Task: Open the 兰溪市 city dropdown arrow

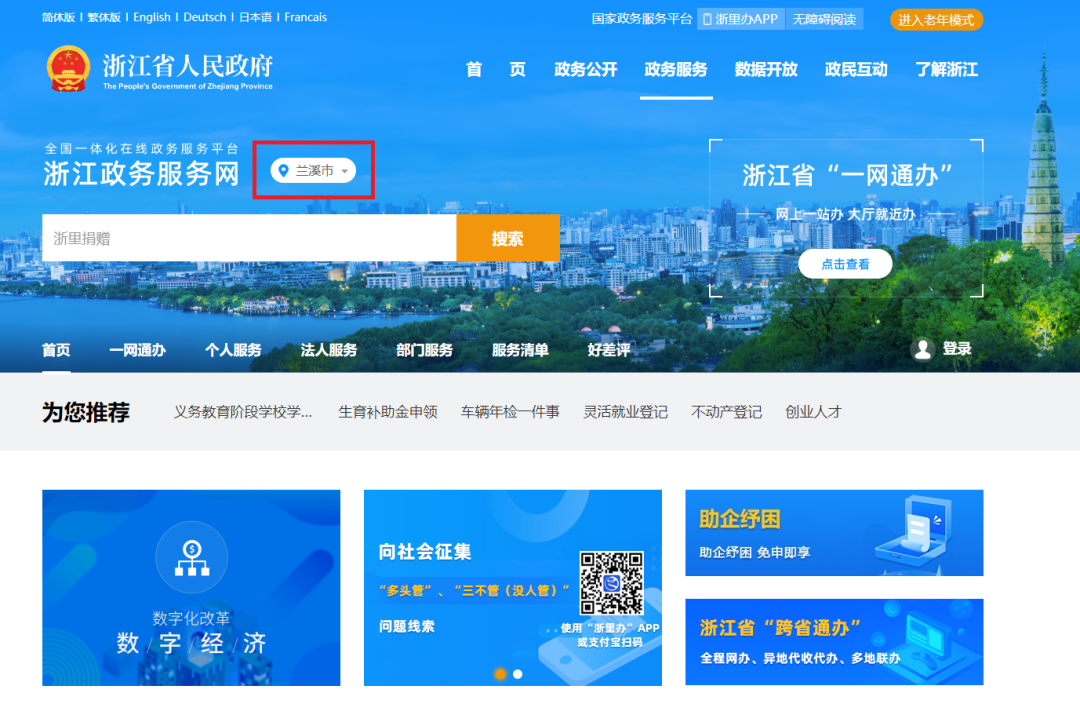Action: tap(344, 171)
